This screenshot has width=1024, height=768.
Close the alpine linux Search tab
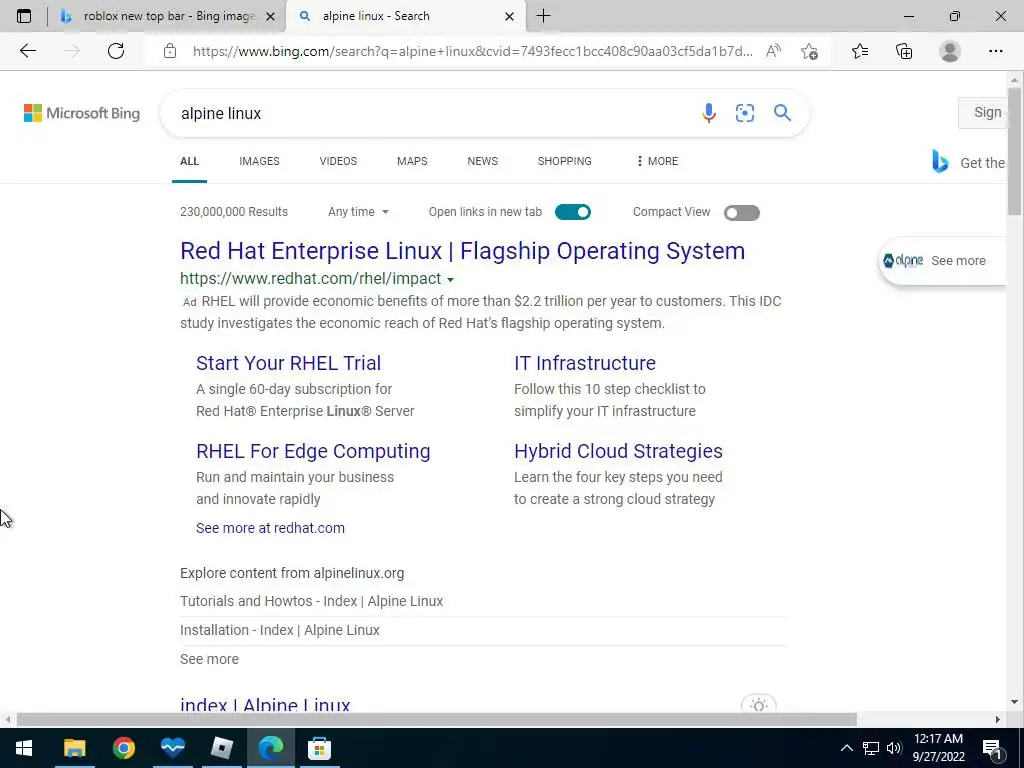(509, 16)
